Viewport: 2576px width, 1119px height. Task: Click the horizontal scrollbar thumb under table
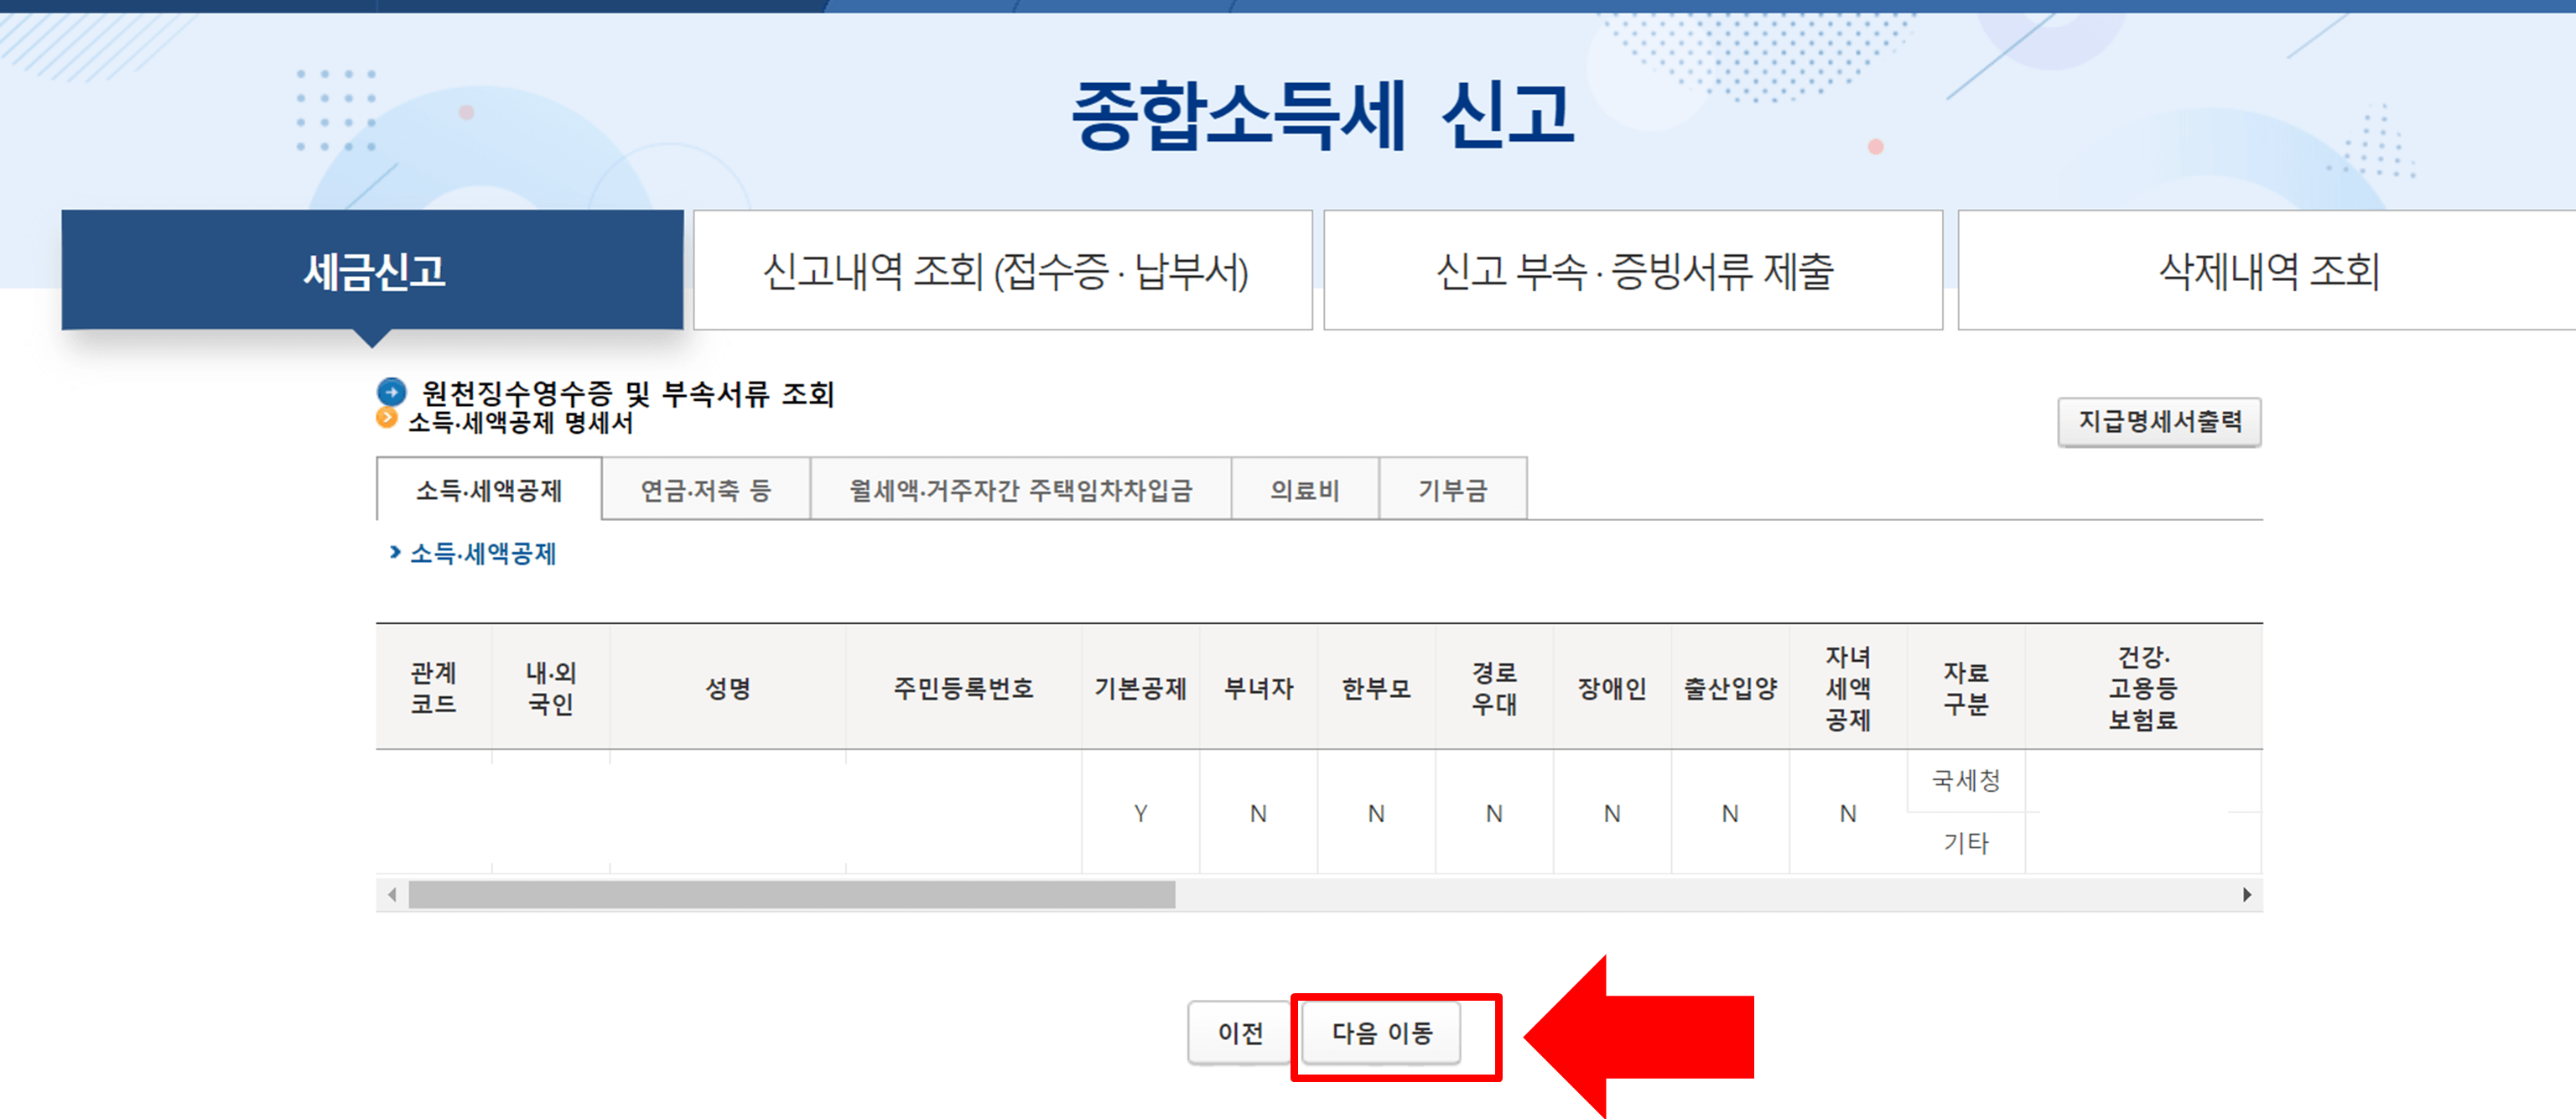[x=791, y=894]
